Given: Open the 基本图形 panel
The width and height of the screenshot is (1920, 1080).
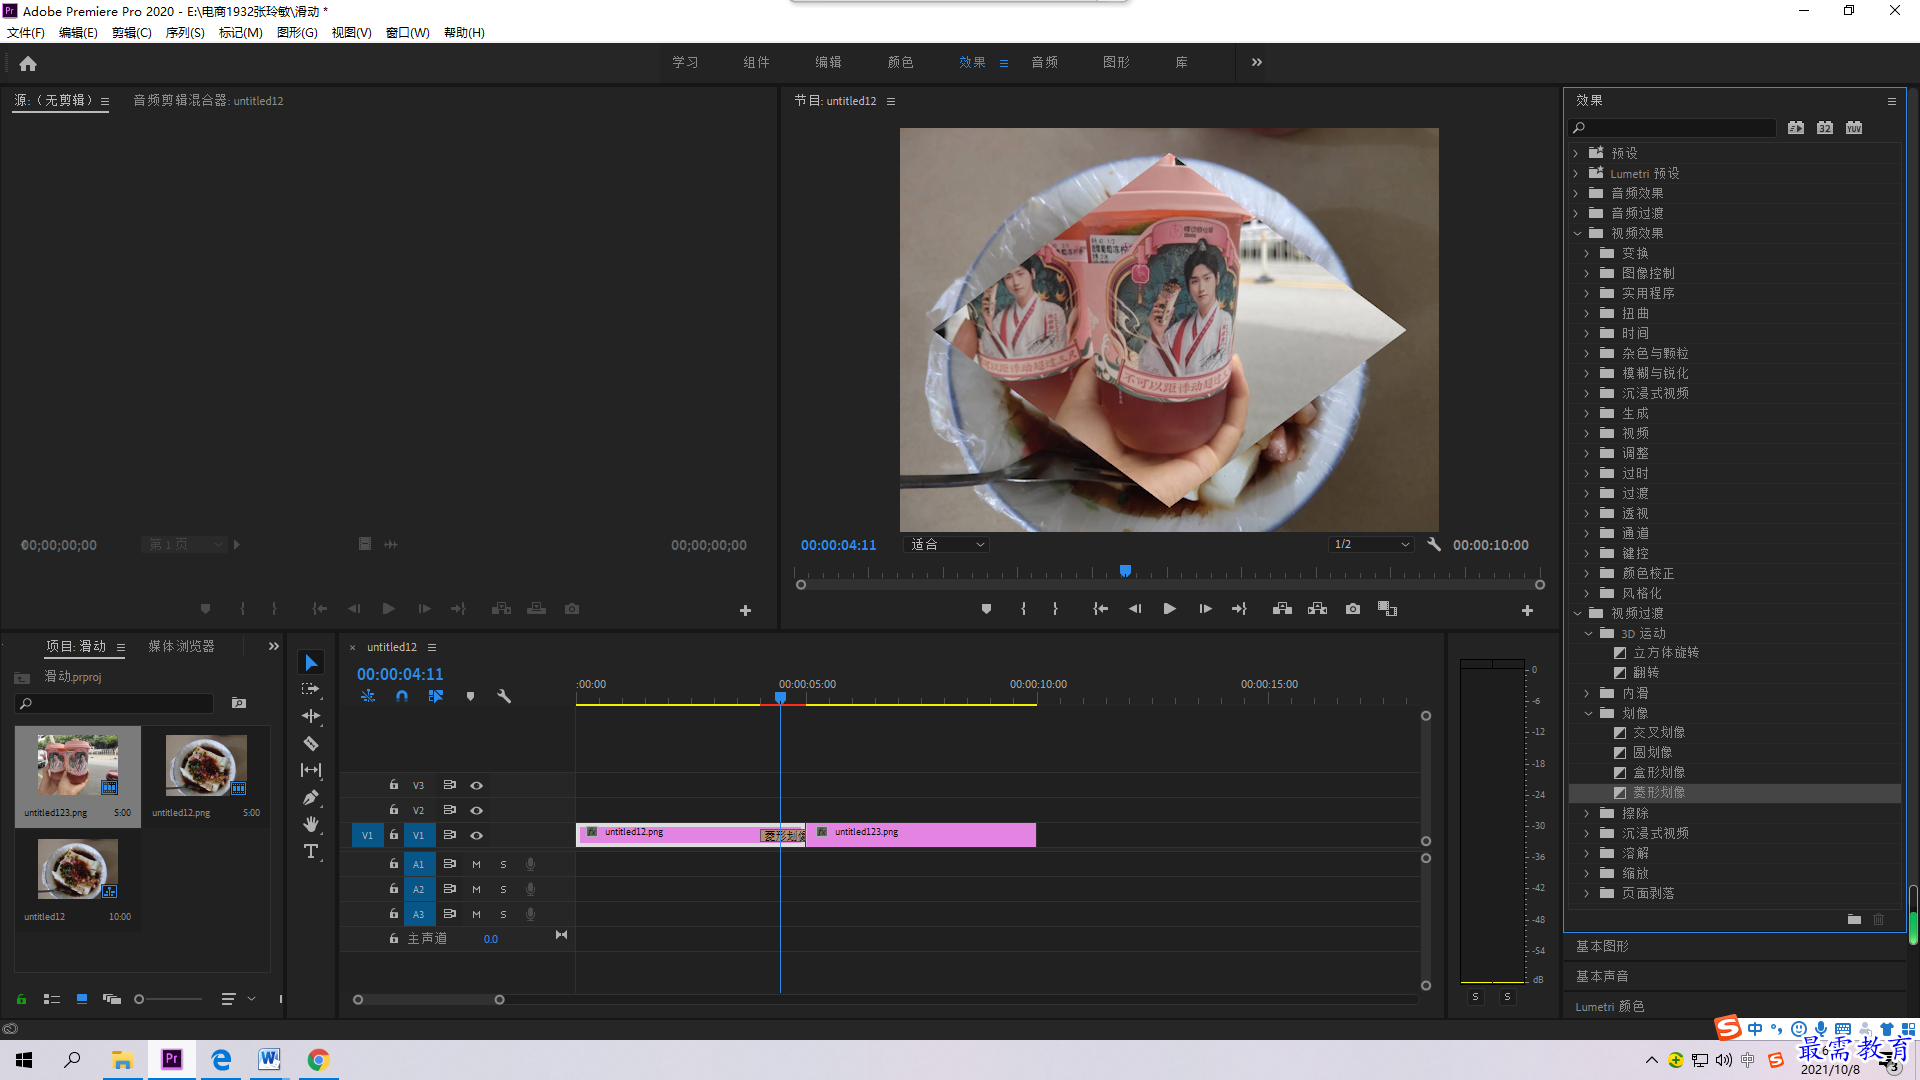Looking at the screenshot, I should [1602, 946].
